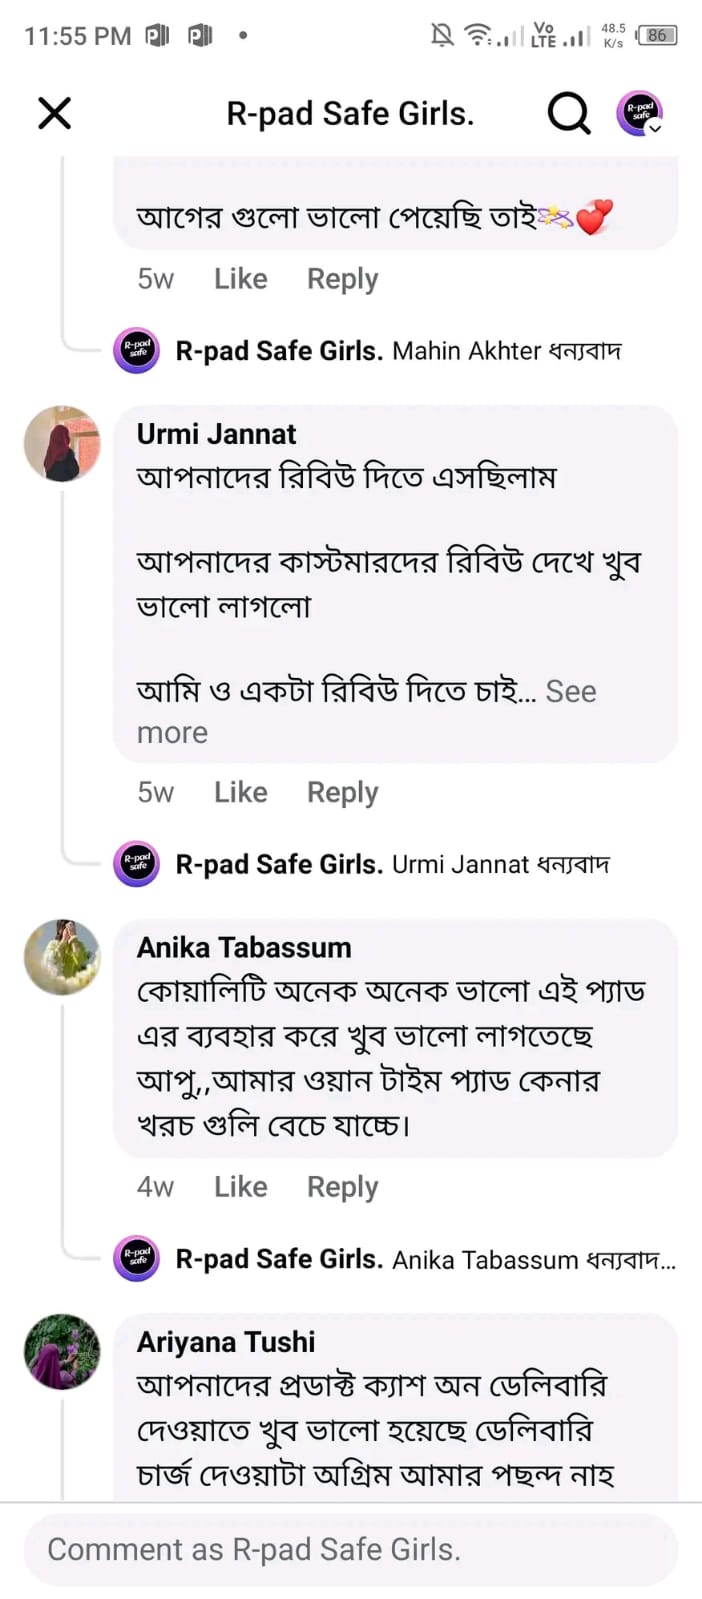Viewport: 702px width, 1599px height.
Task: Open Ariyana Tushi's profile name link
Action: [226, 1342]
